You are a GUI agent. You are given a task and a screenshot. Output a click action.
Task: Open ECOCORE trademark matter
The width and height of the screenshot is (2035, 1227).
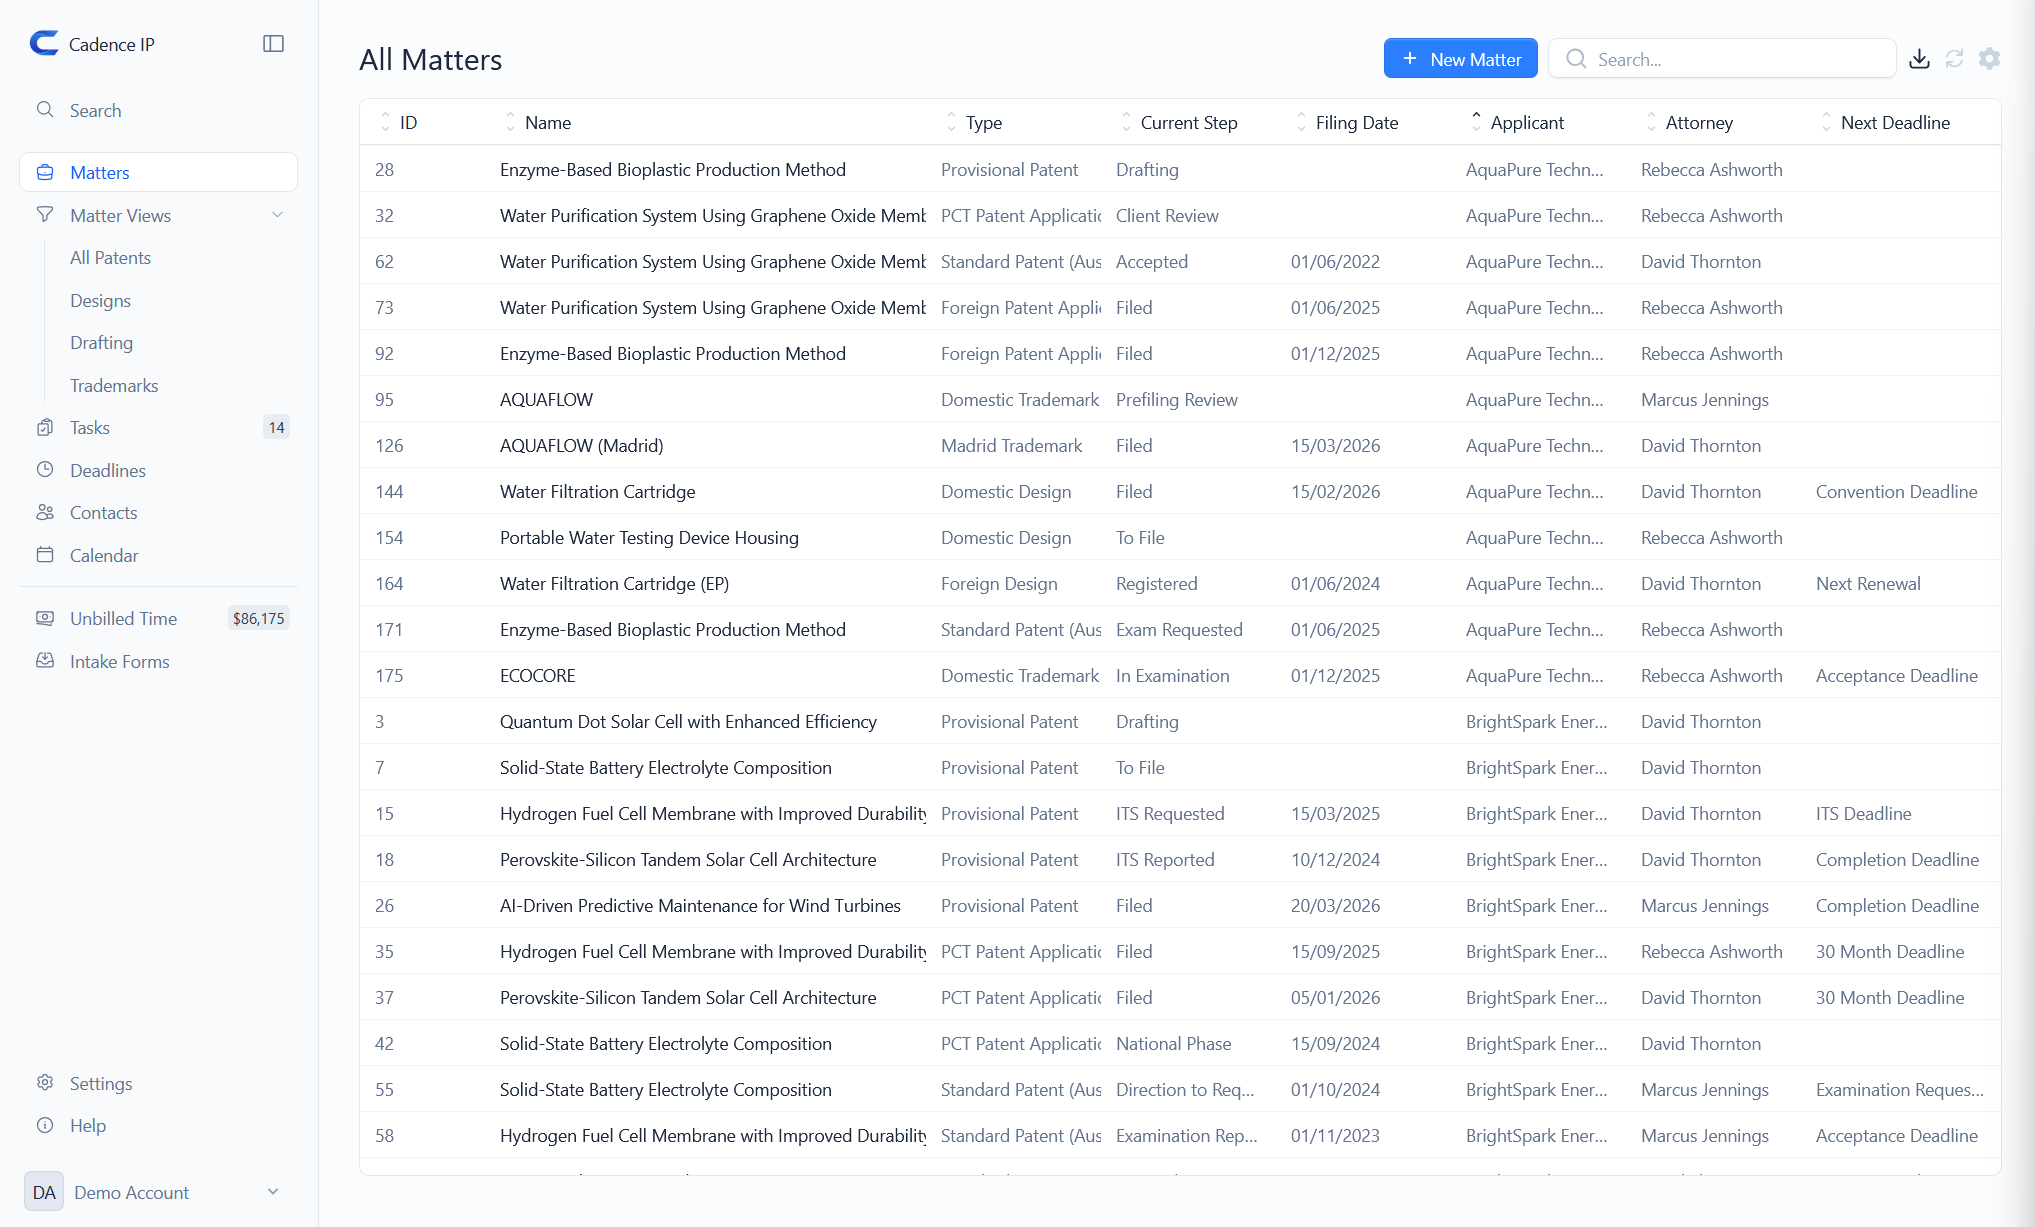tap(1180, 675)
